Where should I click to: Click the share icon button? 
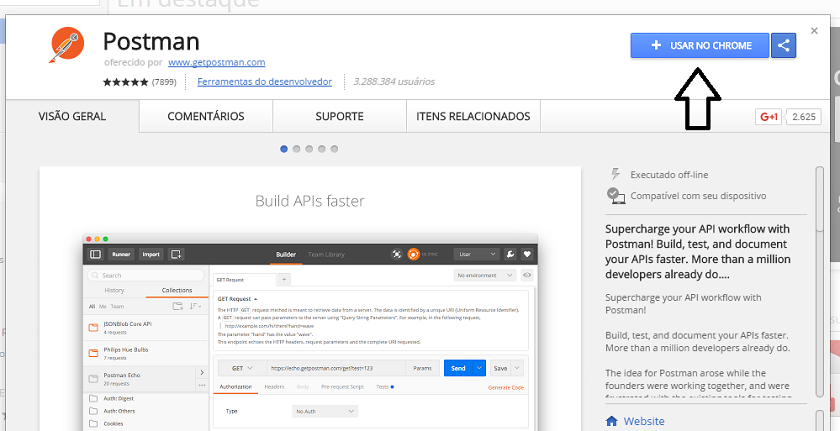pyautogui.click(x=783, y=46)
